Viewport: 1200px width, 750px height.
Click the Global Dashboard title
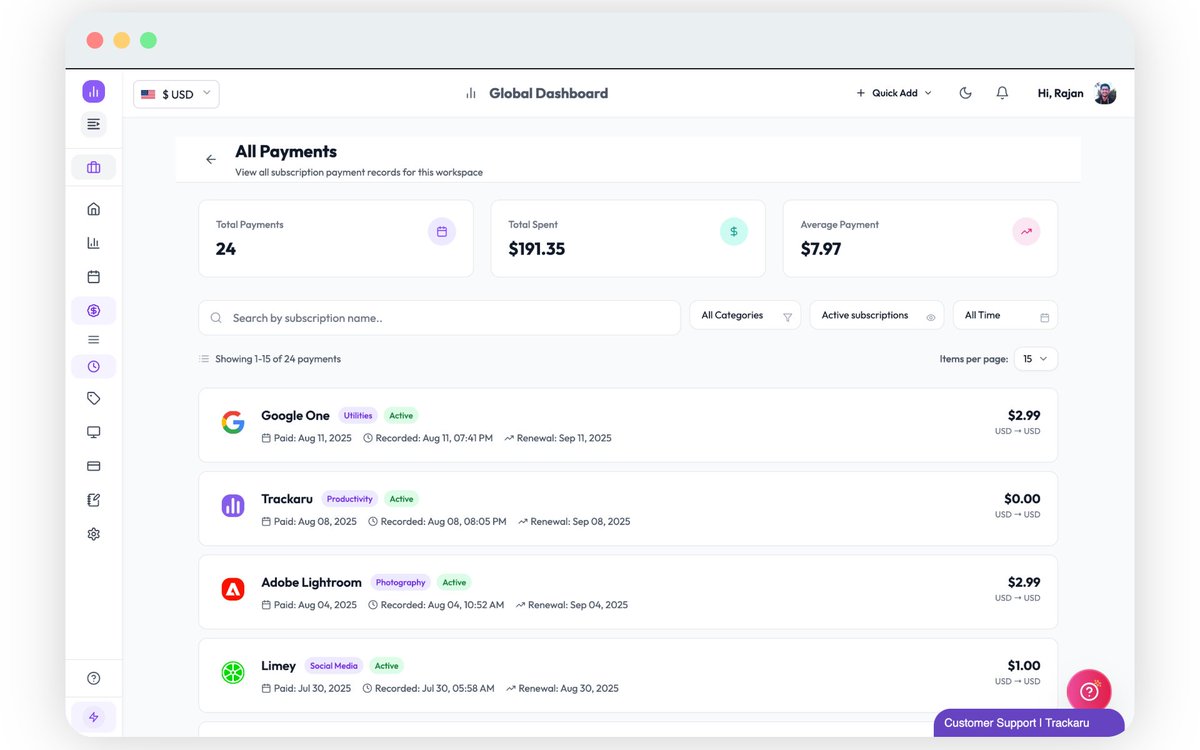pyautogui.click(x=548, y=93)
